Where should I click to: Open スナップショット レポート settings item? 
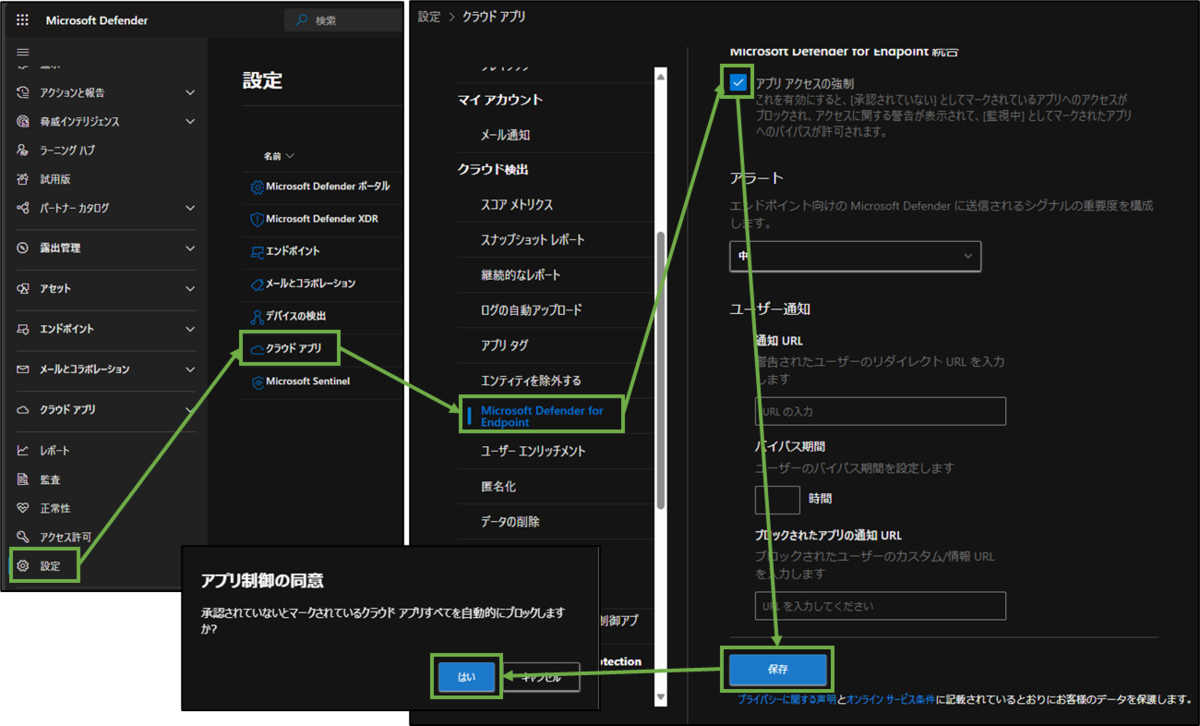pos(533,240)
